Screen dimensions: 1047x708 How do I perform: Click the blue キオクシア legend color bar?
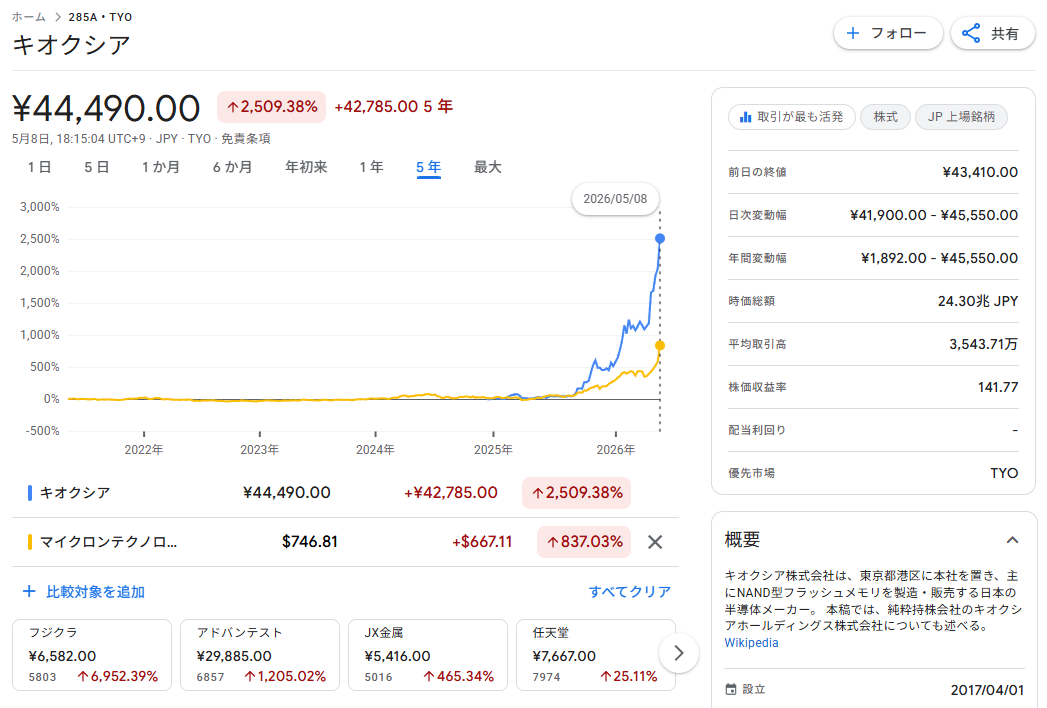pos(29,493)
